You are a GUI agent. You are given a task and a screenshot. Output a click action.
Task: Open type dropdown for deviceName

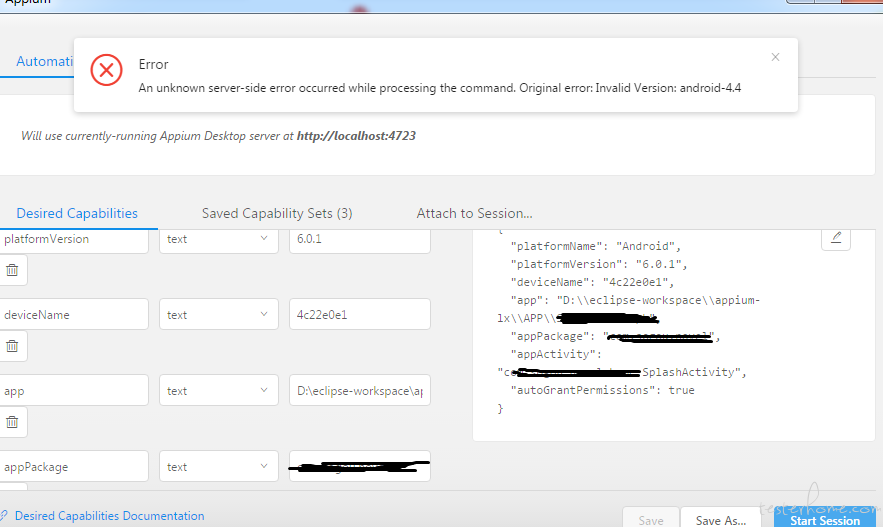click(218, 314)
